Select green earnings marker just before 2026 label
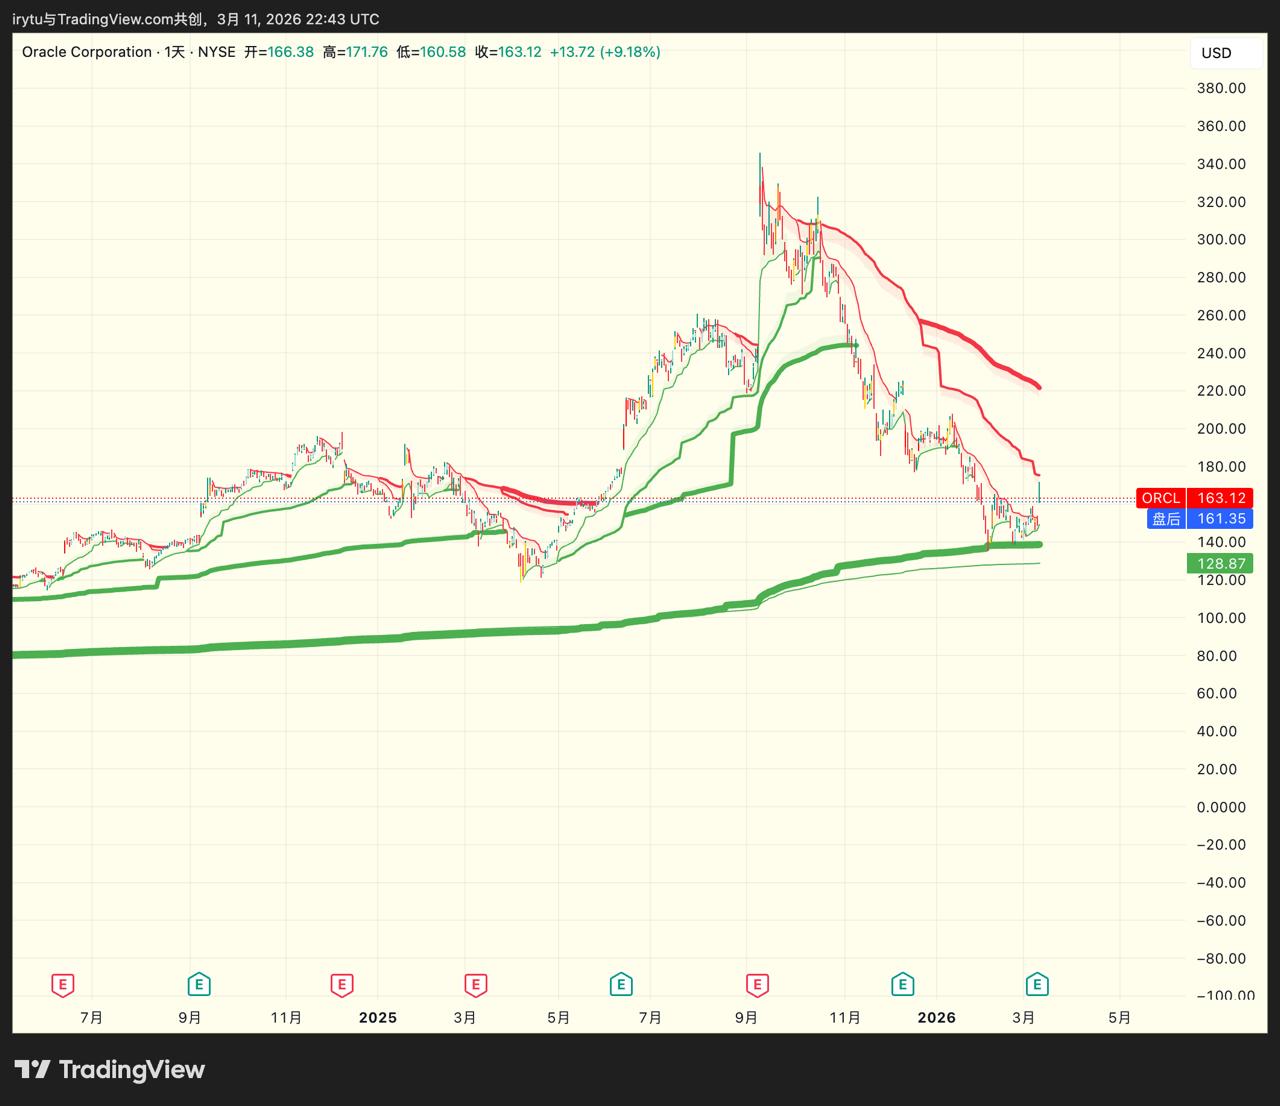The image size is (1280, 1106). tap(903, 985)
